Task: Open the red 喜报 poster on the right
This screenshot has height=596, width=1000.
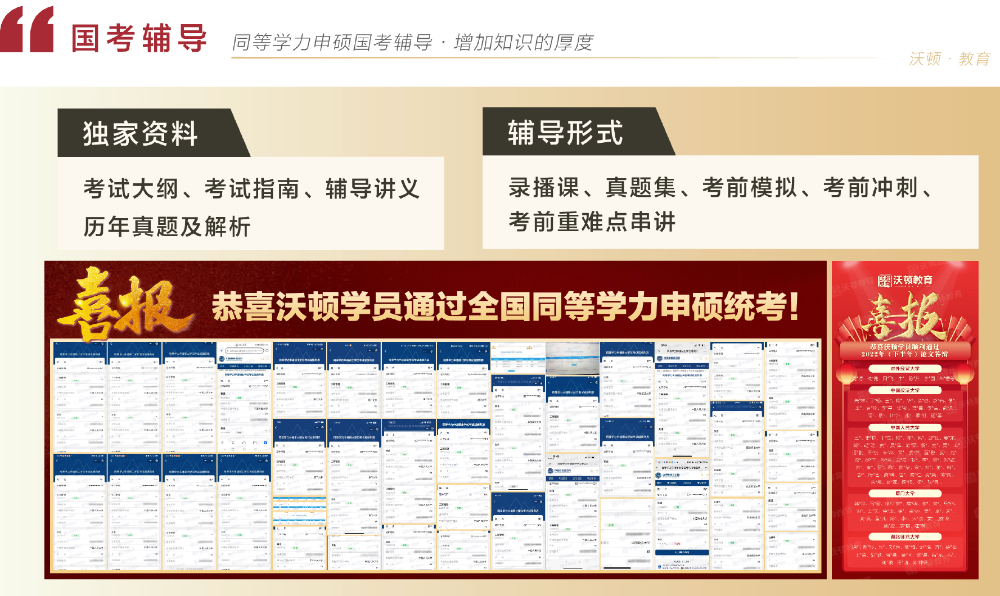Action: tap(905, 419)
